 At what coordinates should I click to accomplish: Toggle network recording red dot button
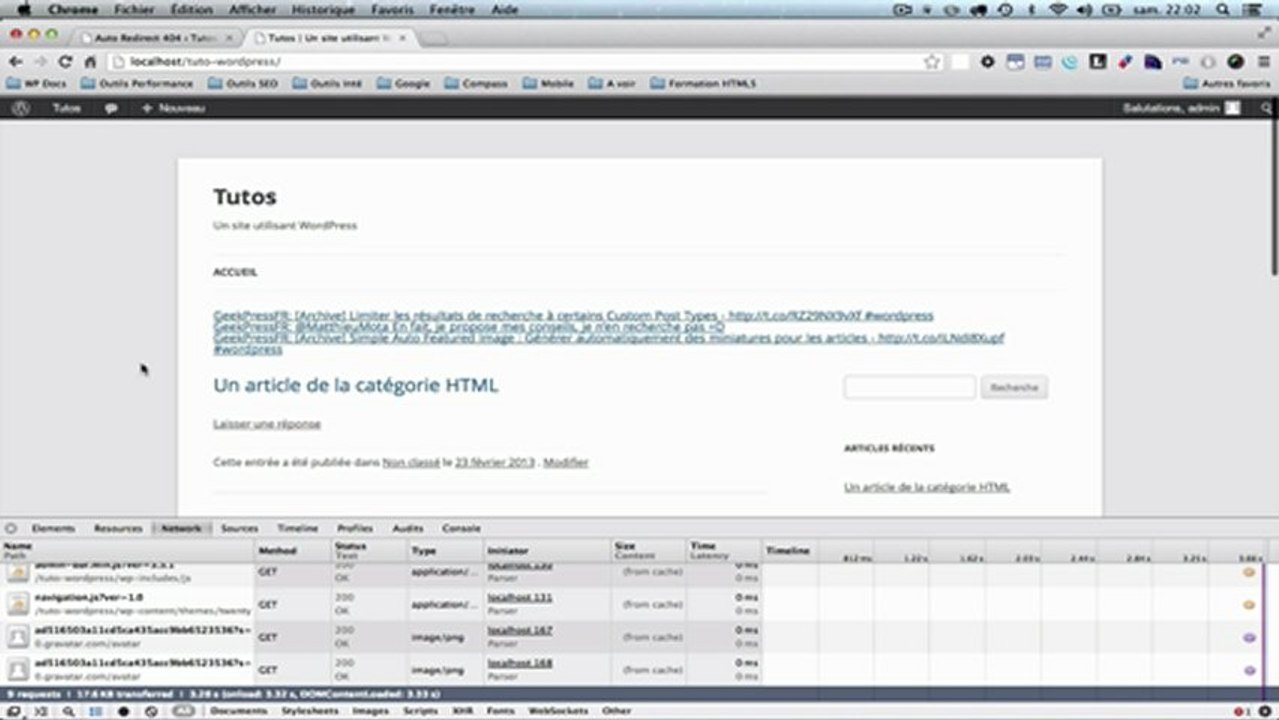click(123, 711)
